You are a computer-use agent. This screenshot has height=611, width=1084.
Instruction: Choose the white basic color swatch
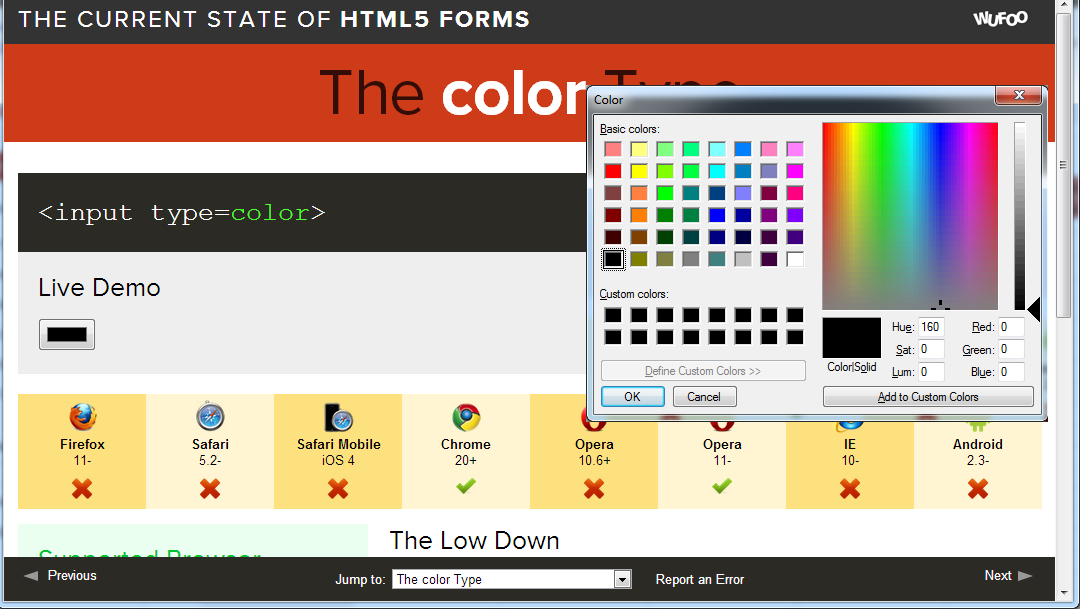tap(795, 259)
